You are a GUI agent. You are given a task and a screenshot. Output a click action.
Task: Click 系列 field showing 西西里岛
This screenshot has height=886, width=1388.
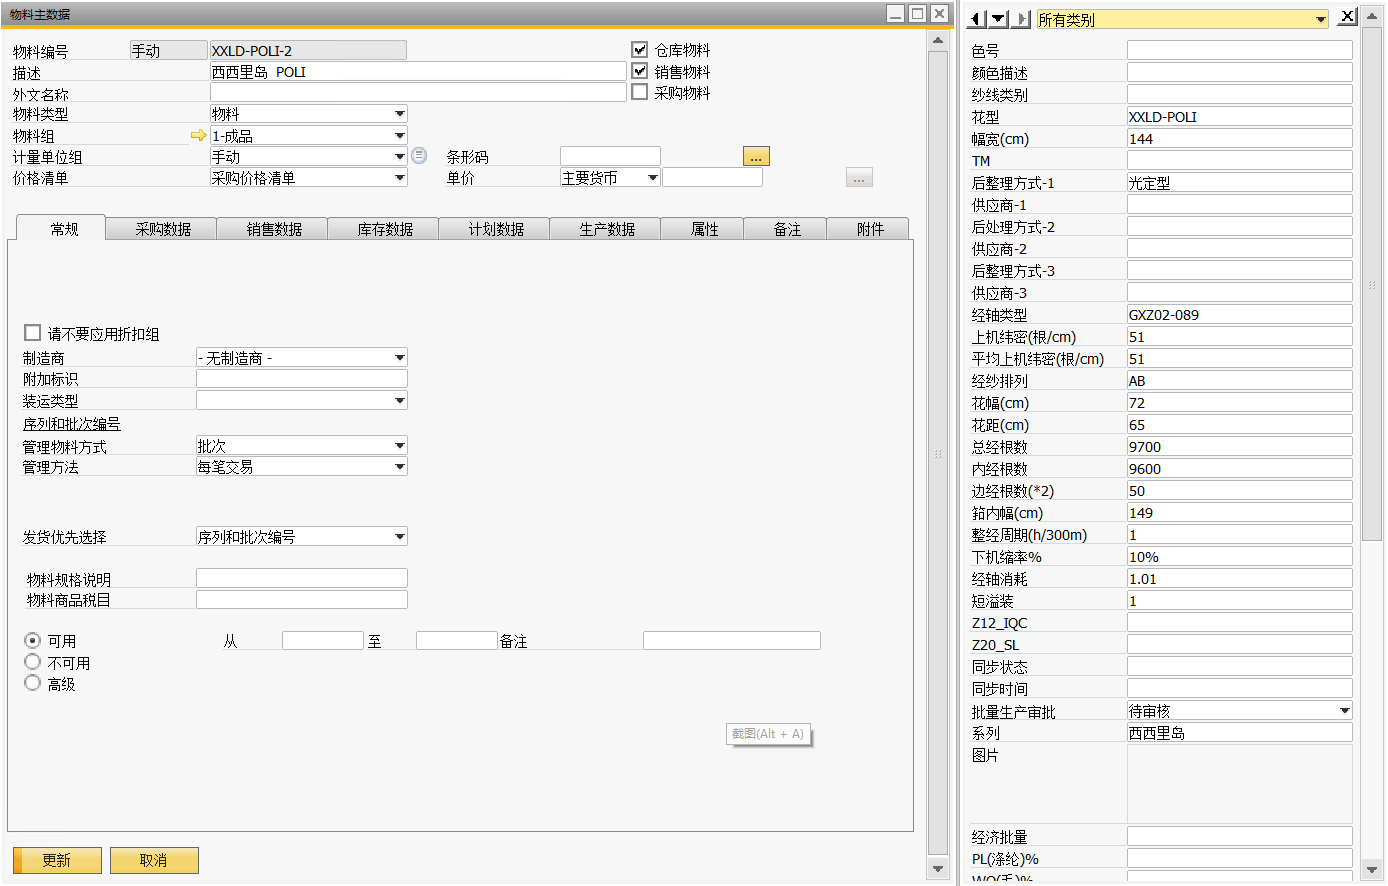tap(1240, 732)
